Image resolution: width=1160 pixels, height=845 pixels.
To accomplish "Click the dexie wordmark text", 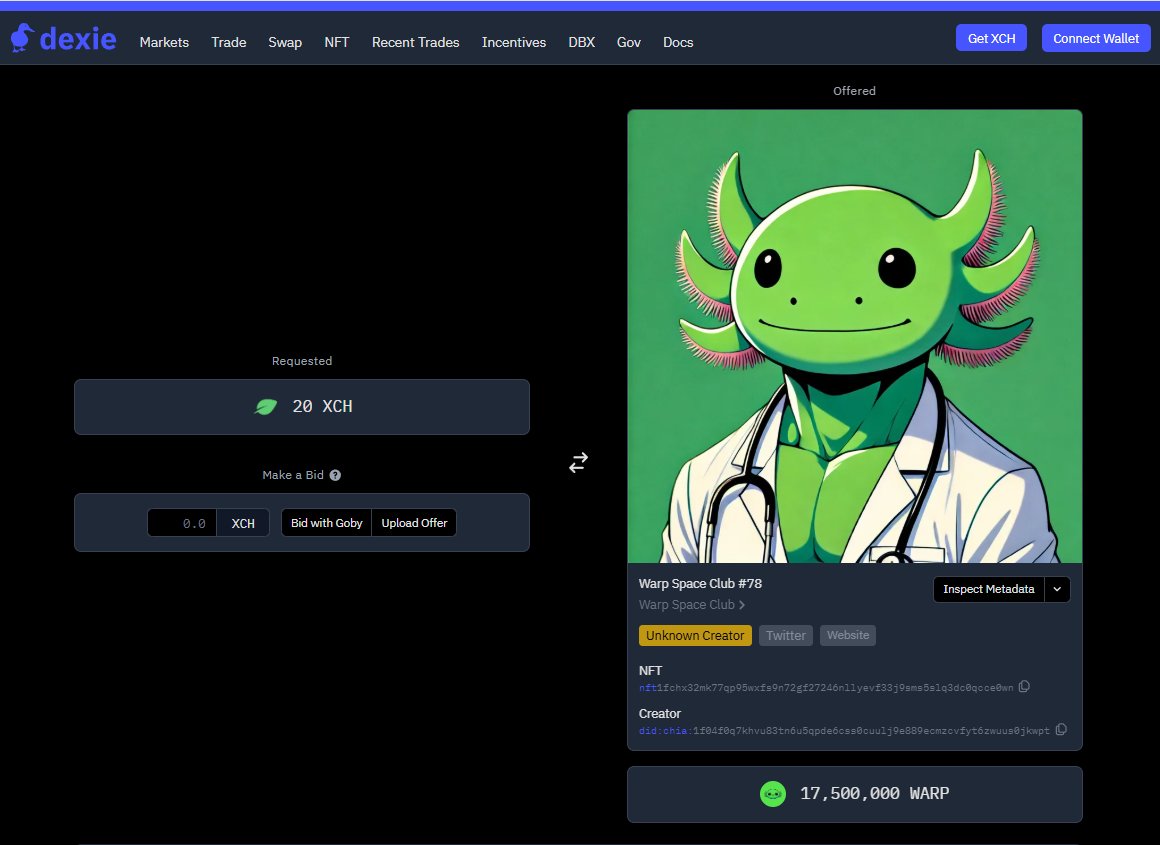I will click(x=78, y=38).
